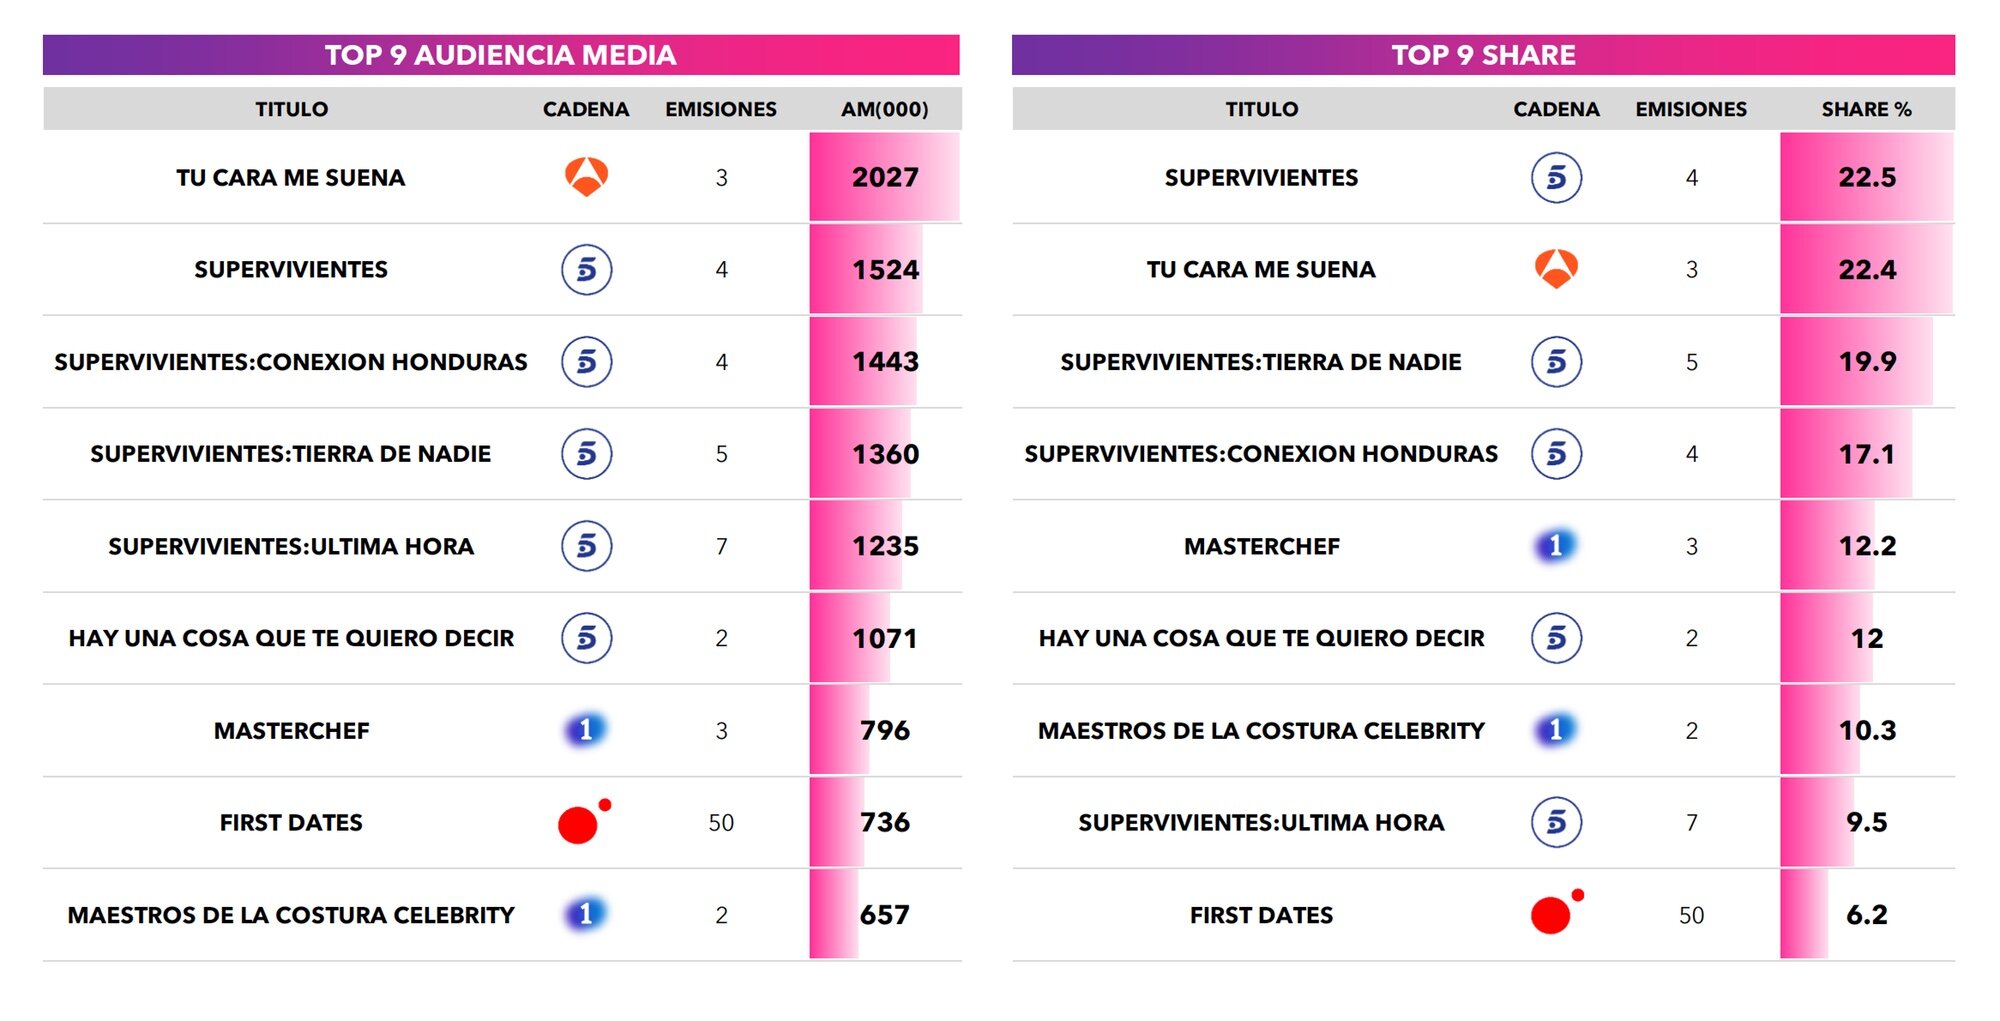Click the 50 emissions value for First Dates in share table
This screenshot has height=1021, width=2000.
point(1691,915)
